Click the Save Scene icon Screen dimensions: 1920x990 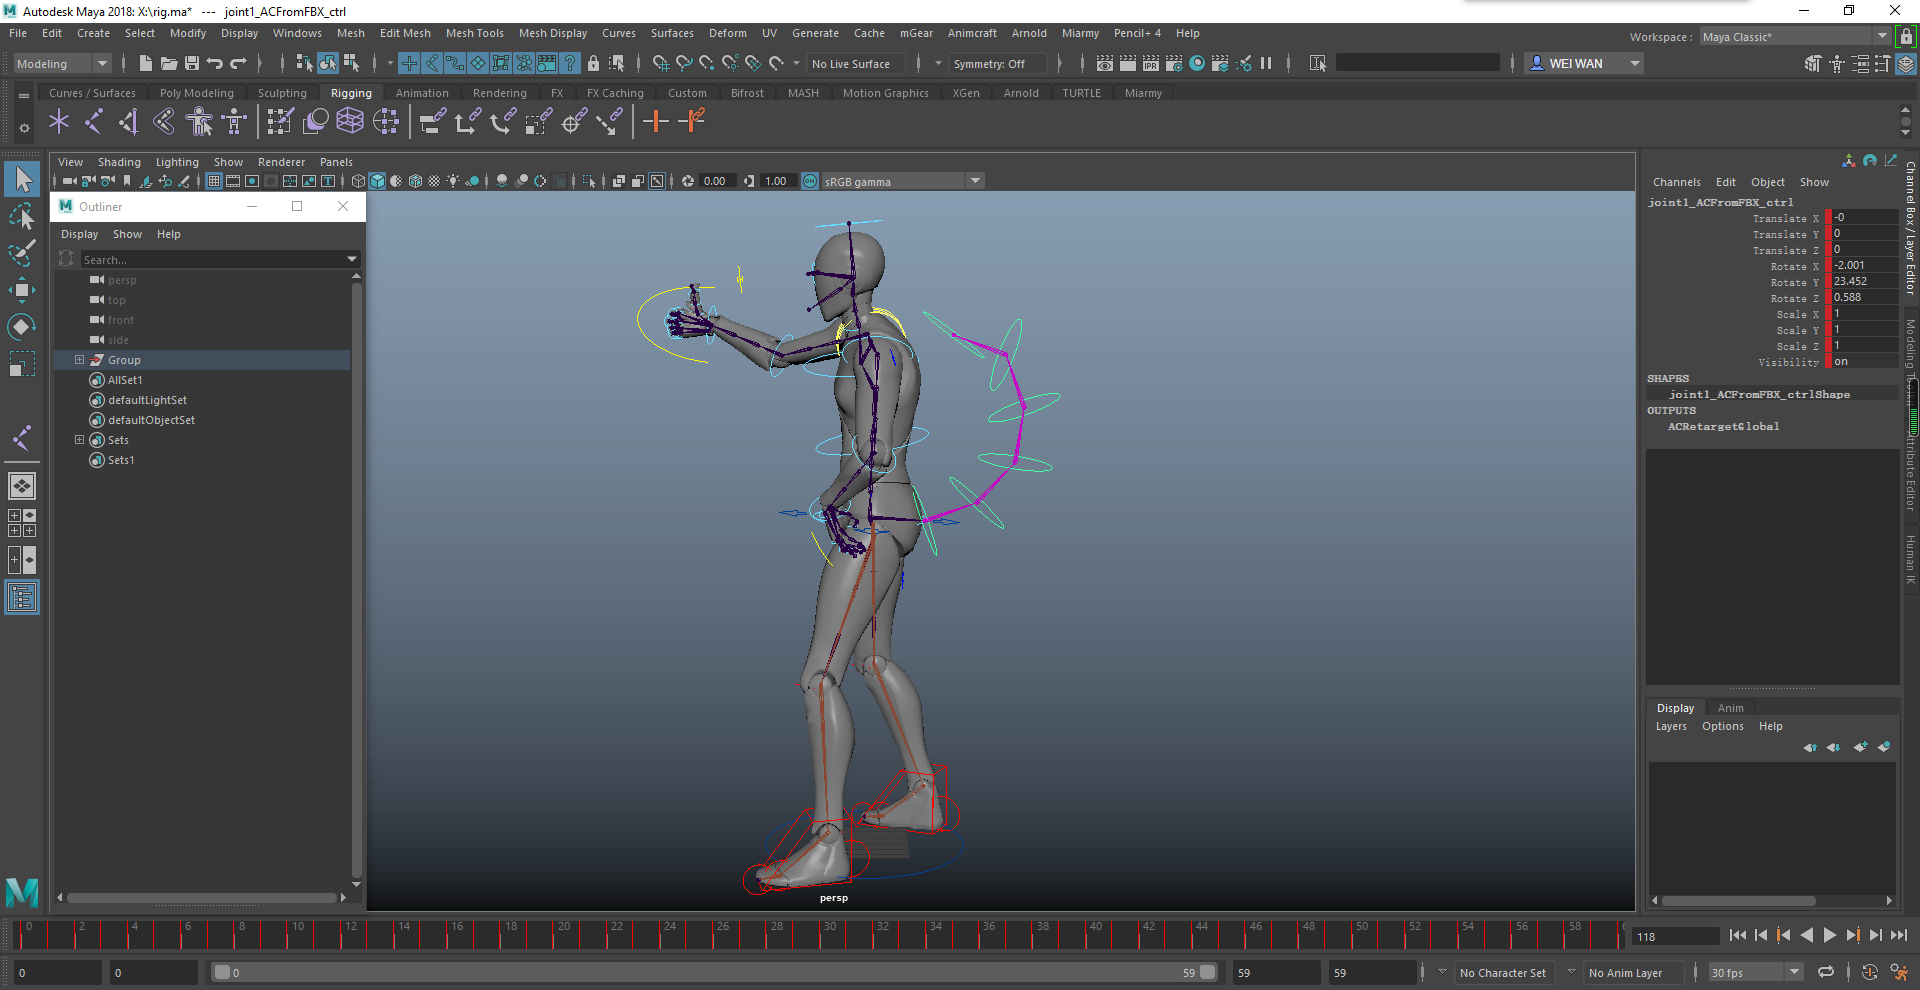point(192,64)
